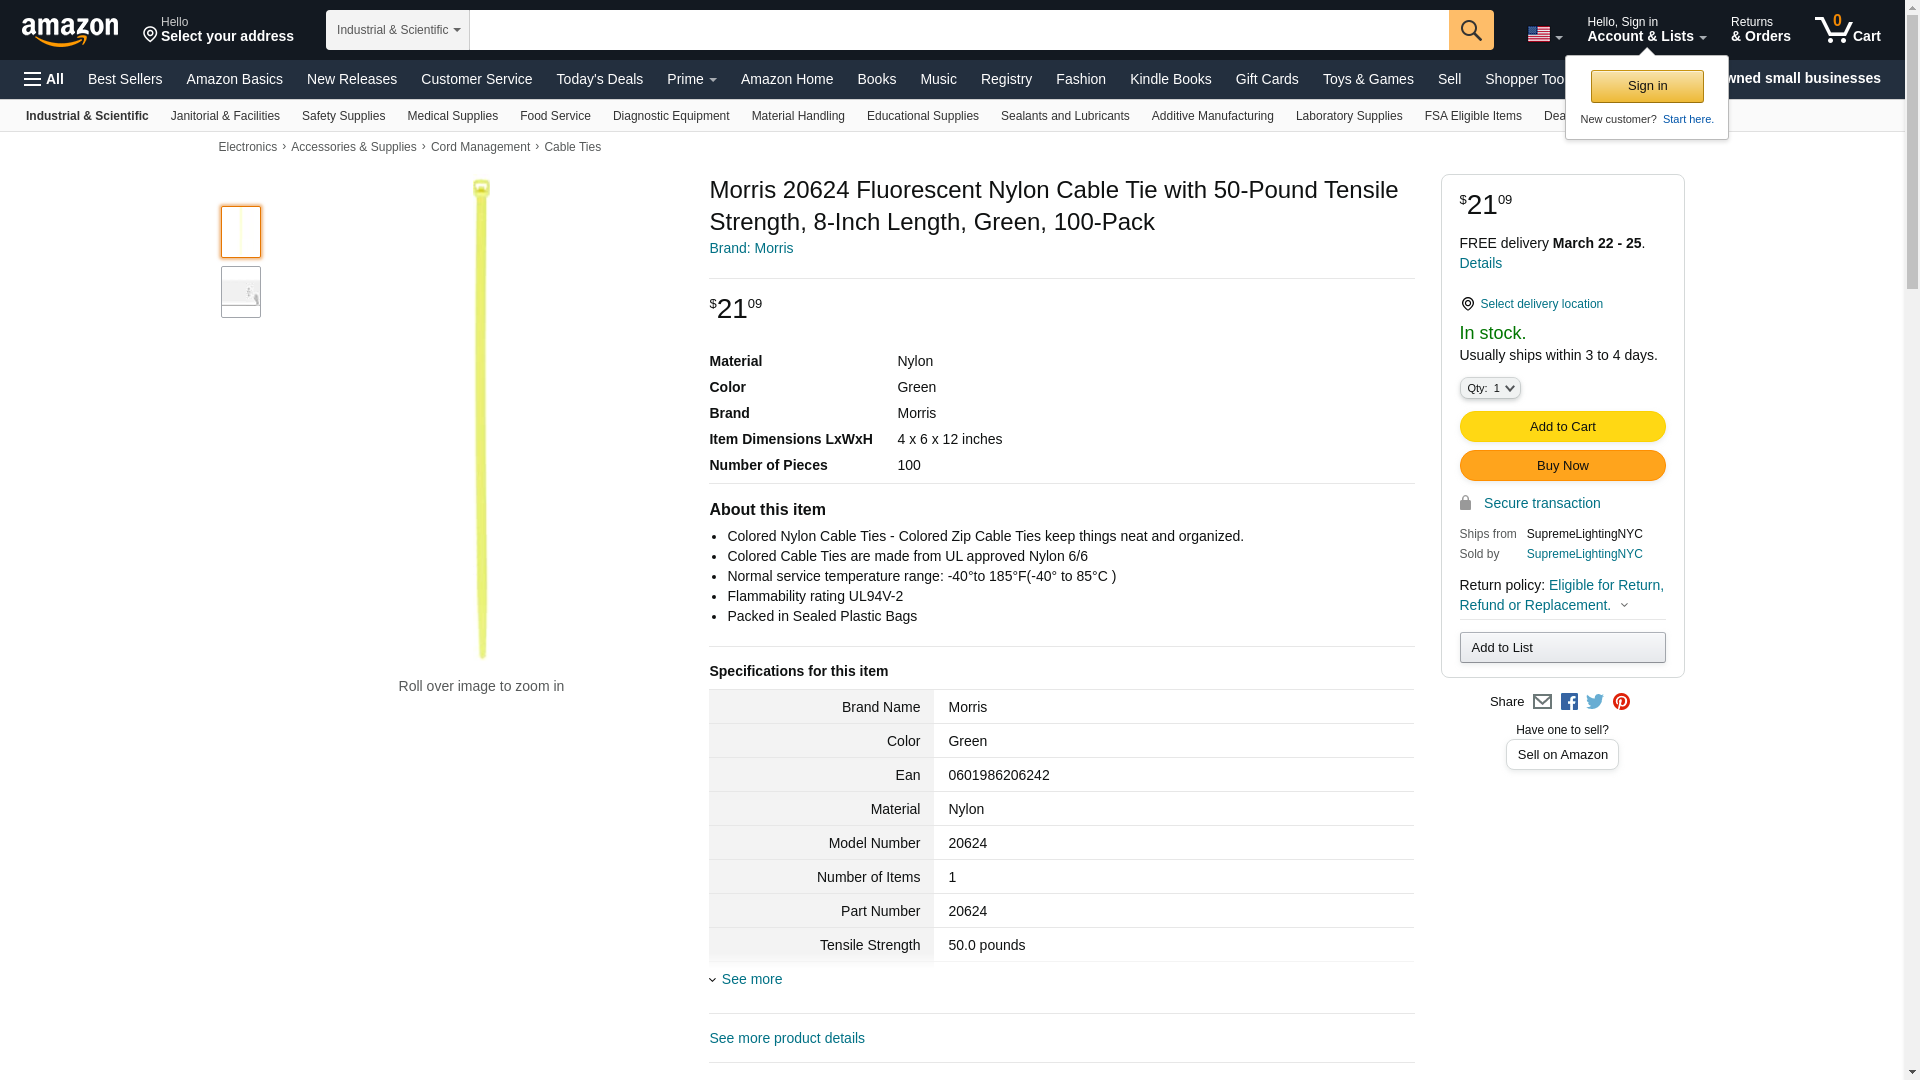The image size is (1920, 1080).
Task: Open the All hamburger menu
Action: [44, 79]
